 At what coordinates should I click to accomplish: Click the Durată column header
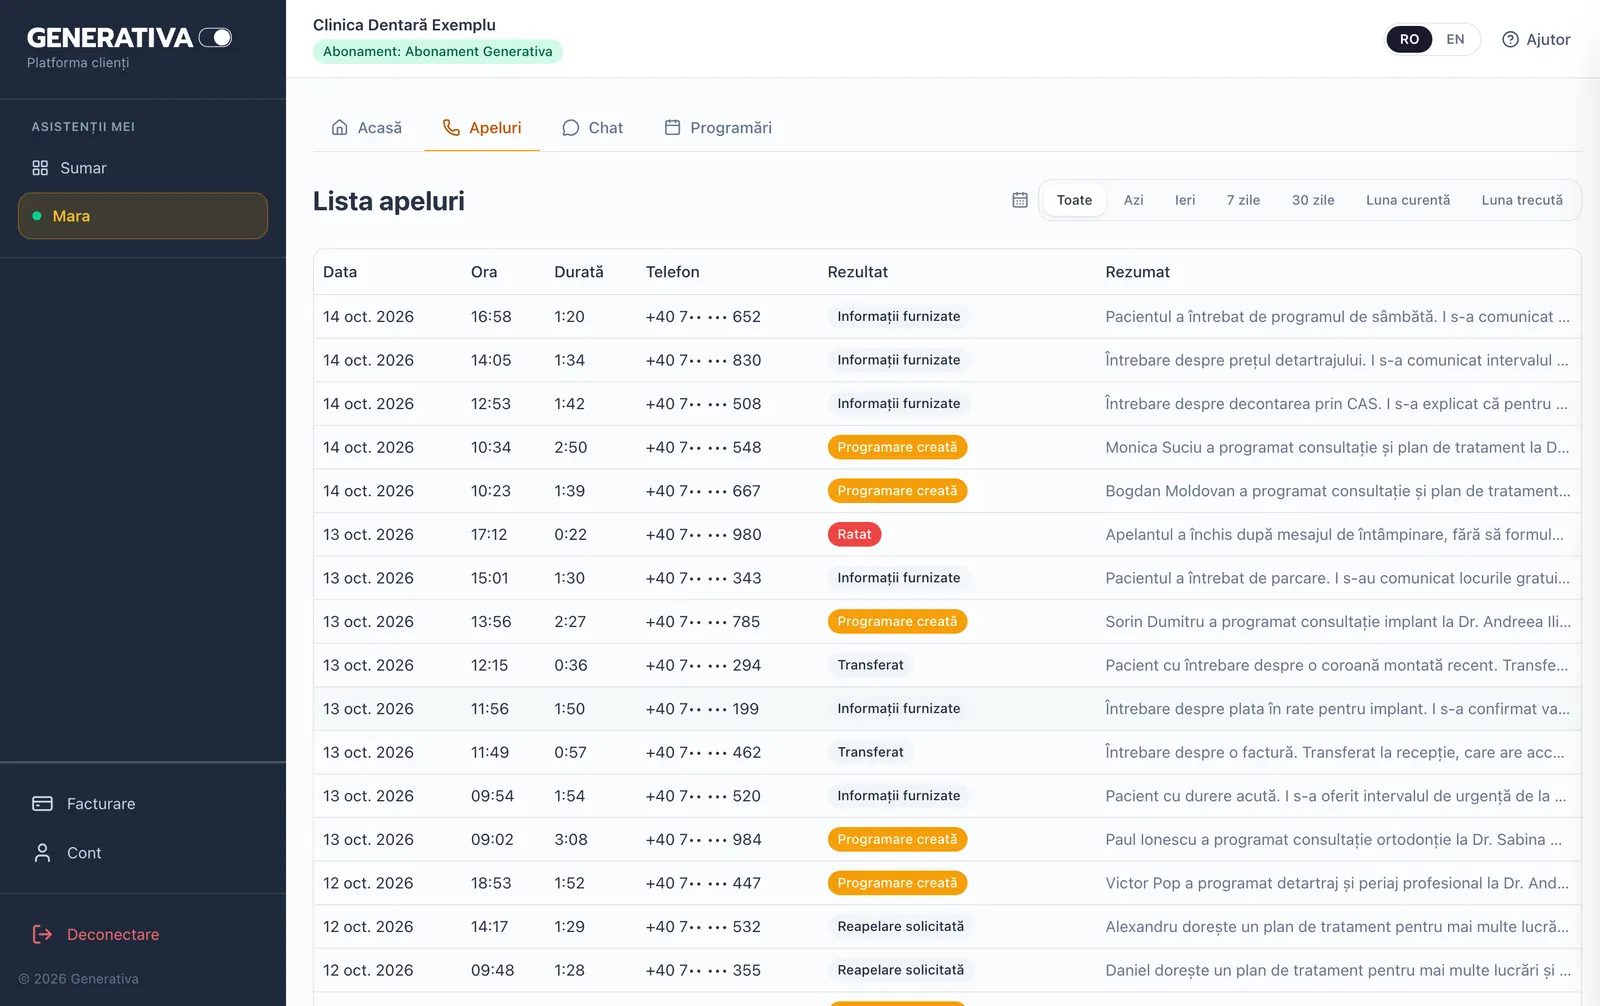point(579,272)
